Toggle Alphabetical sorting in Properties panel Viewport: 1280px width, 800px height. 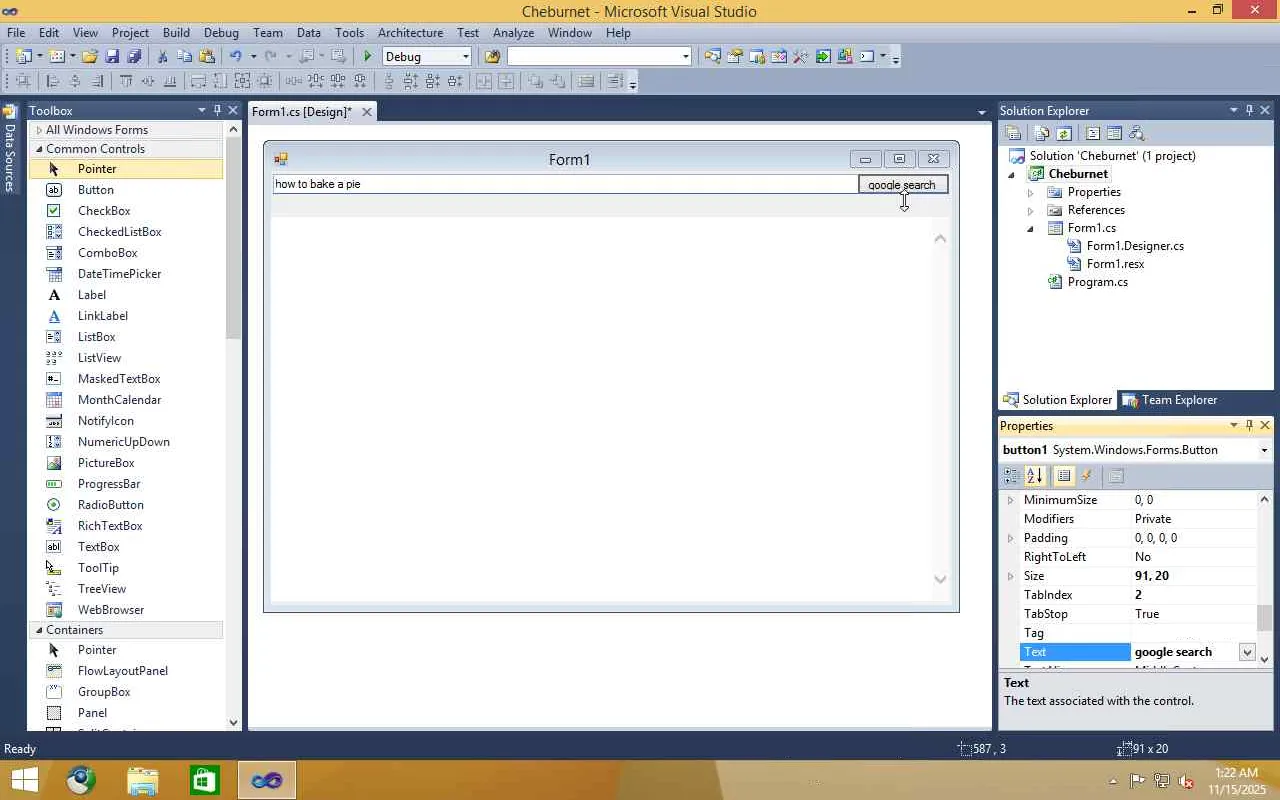point(1034,476)
